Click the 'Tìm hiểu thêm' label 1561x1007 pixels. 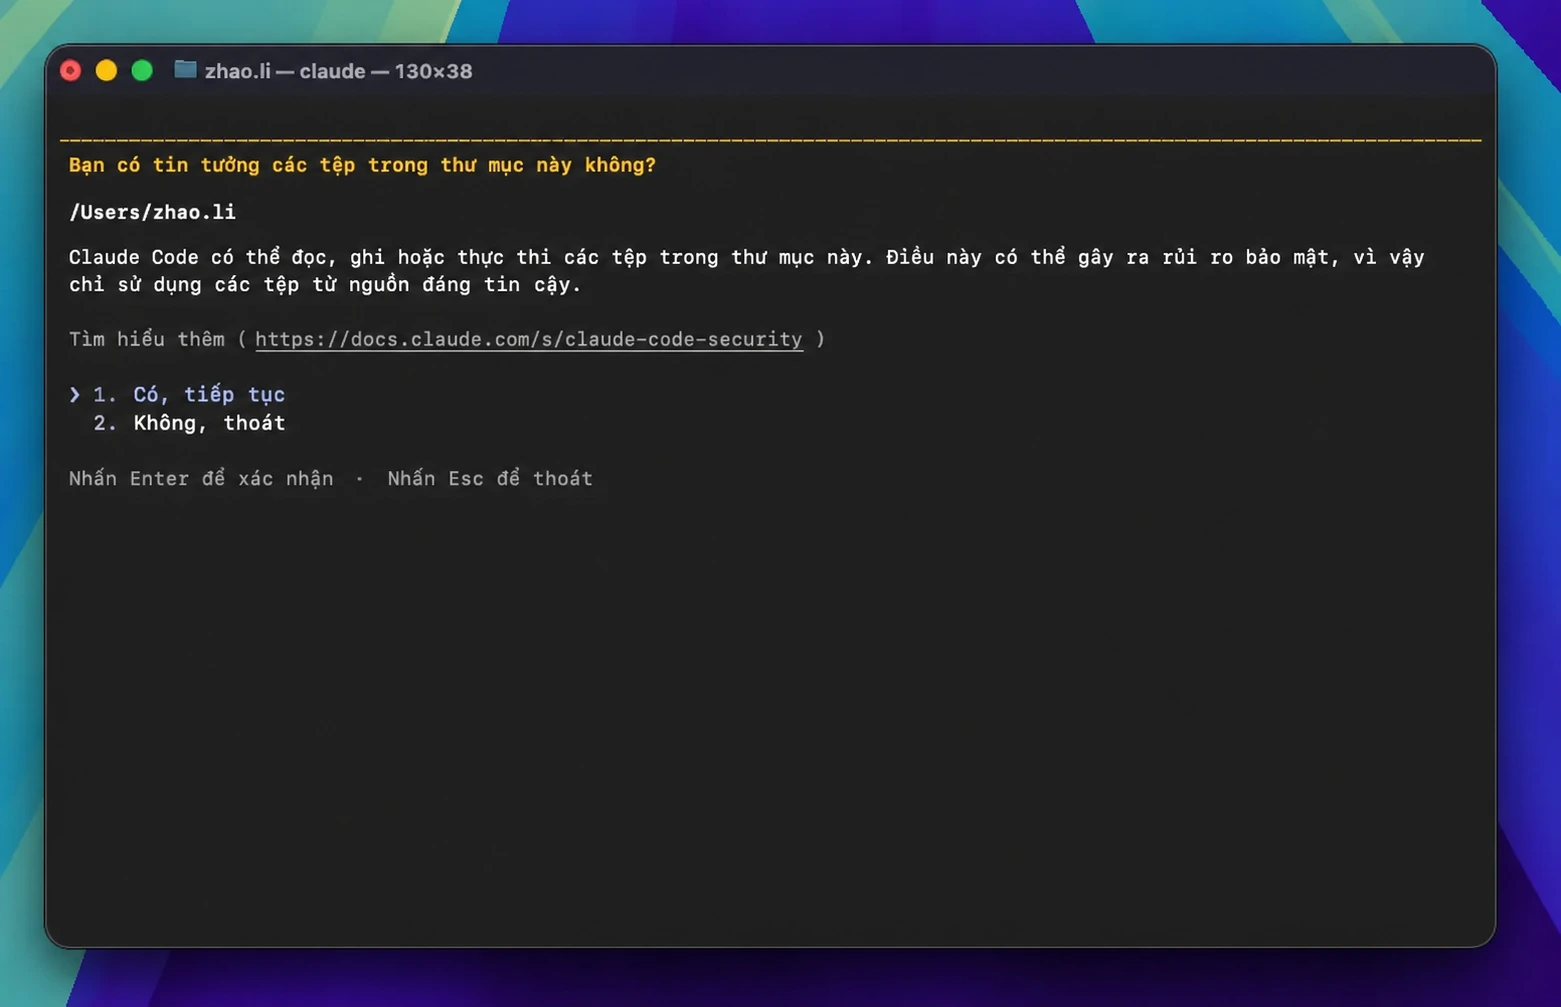147,339
